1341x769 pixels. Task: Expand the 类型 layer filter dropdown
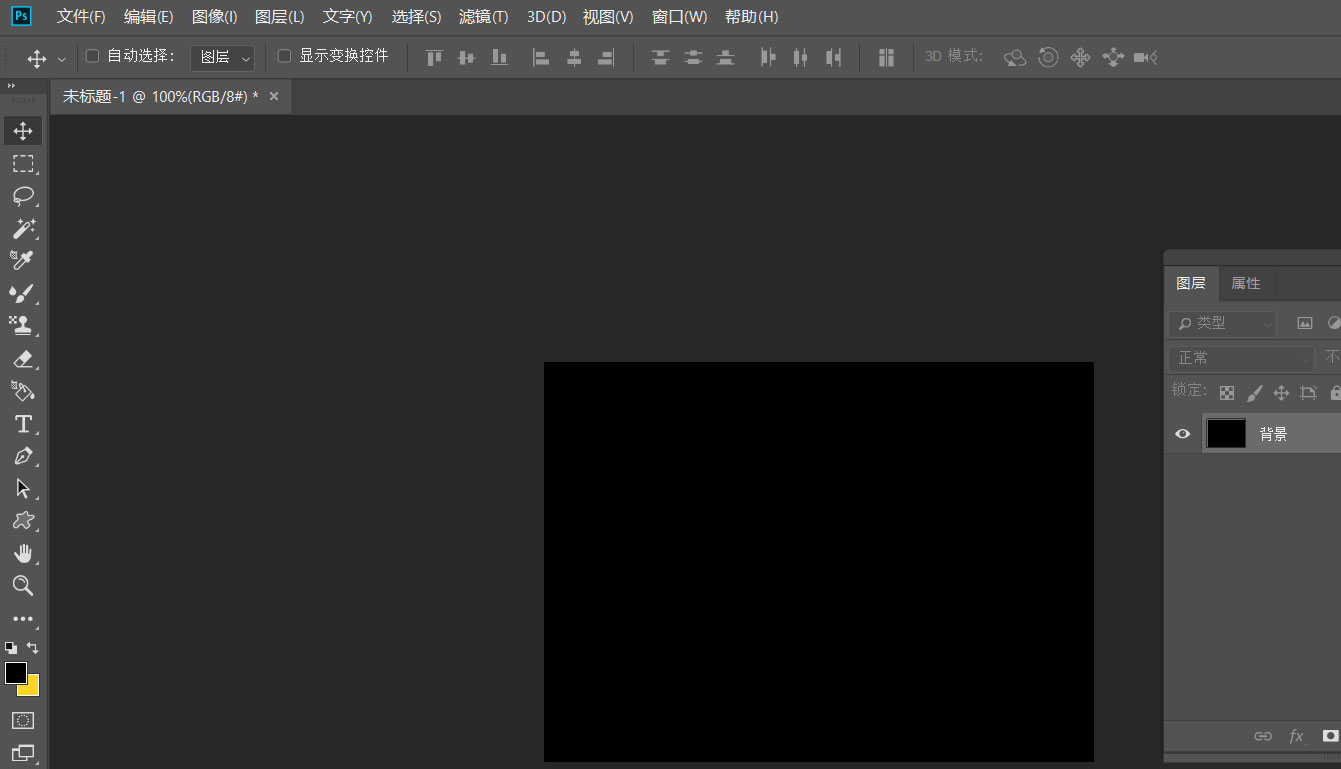coord(1223,323)
